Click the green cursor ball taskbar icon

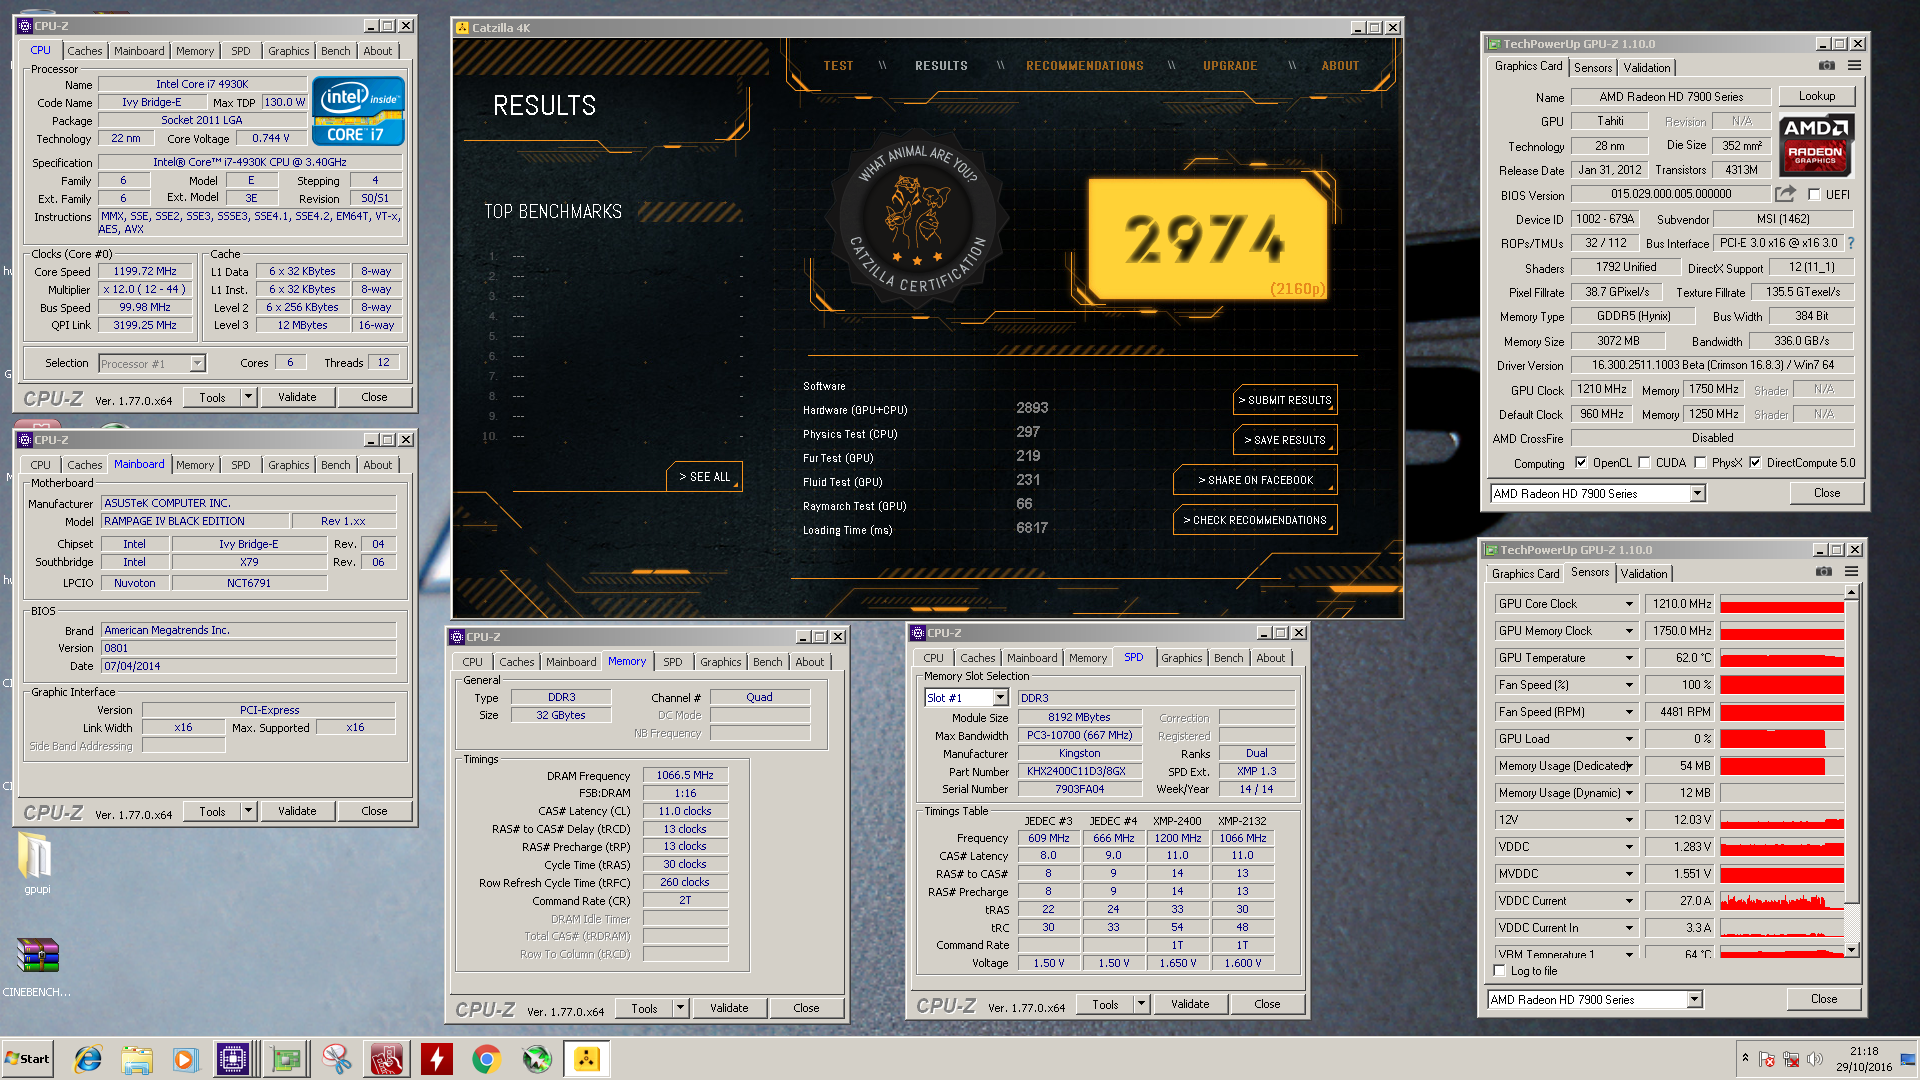[x=537, y=1059]
